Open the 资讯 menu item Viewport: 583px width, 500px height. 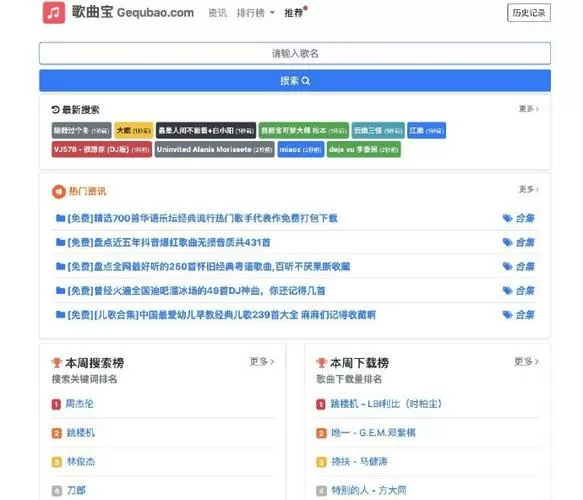[218, 13]
